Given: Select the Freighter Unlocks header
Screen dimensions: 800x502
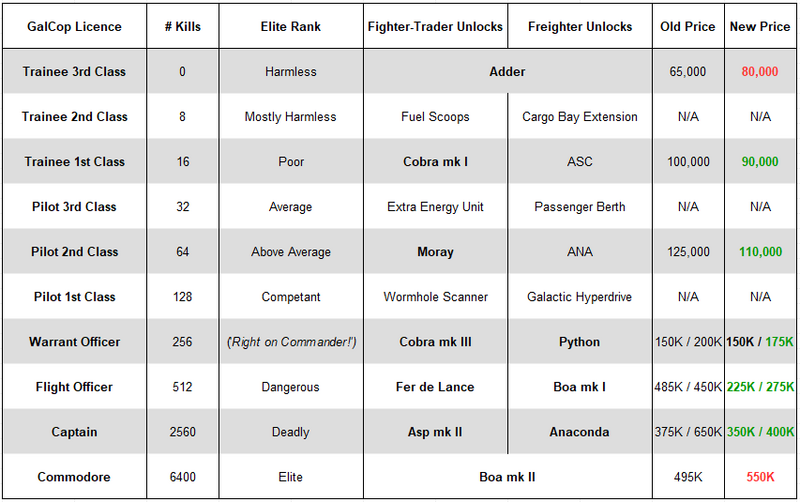Looking at the screenshot, I should point(580,27).
